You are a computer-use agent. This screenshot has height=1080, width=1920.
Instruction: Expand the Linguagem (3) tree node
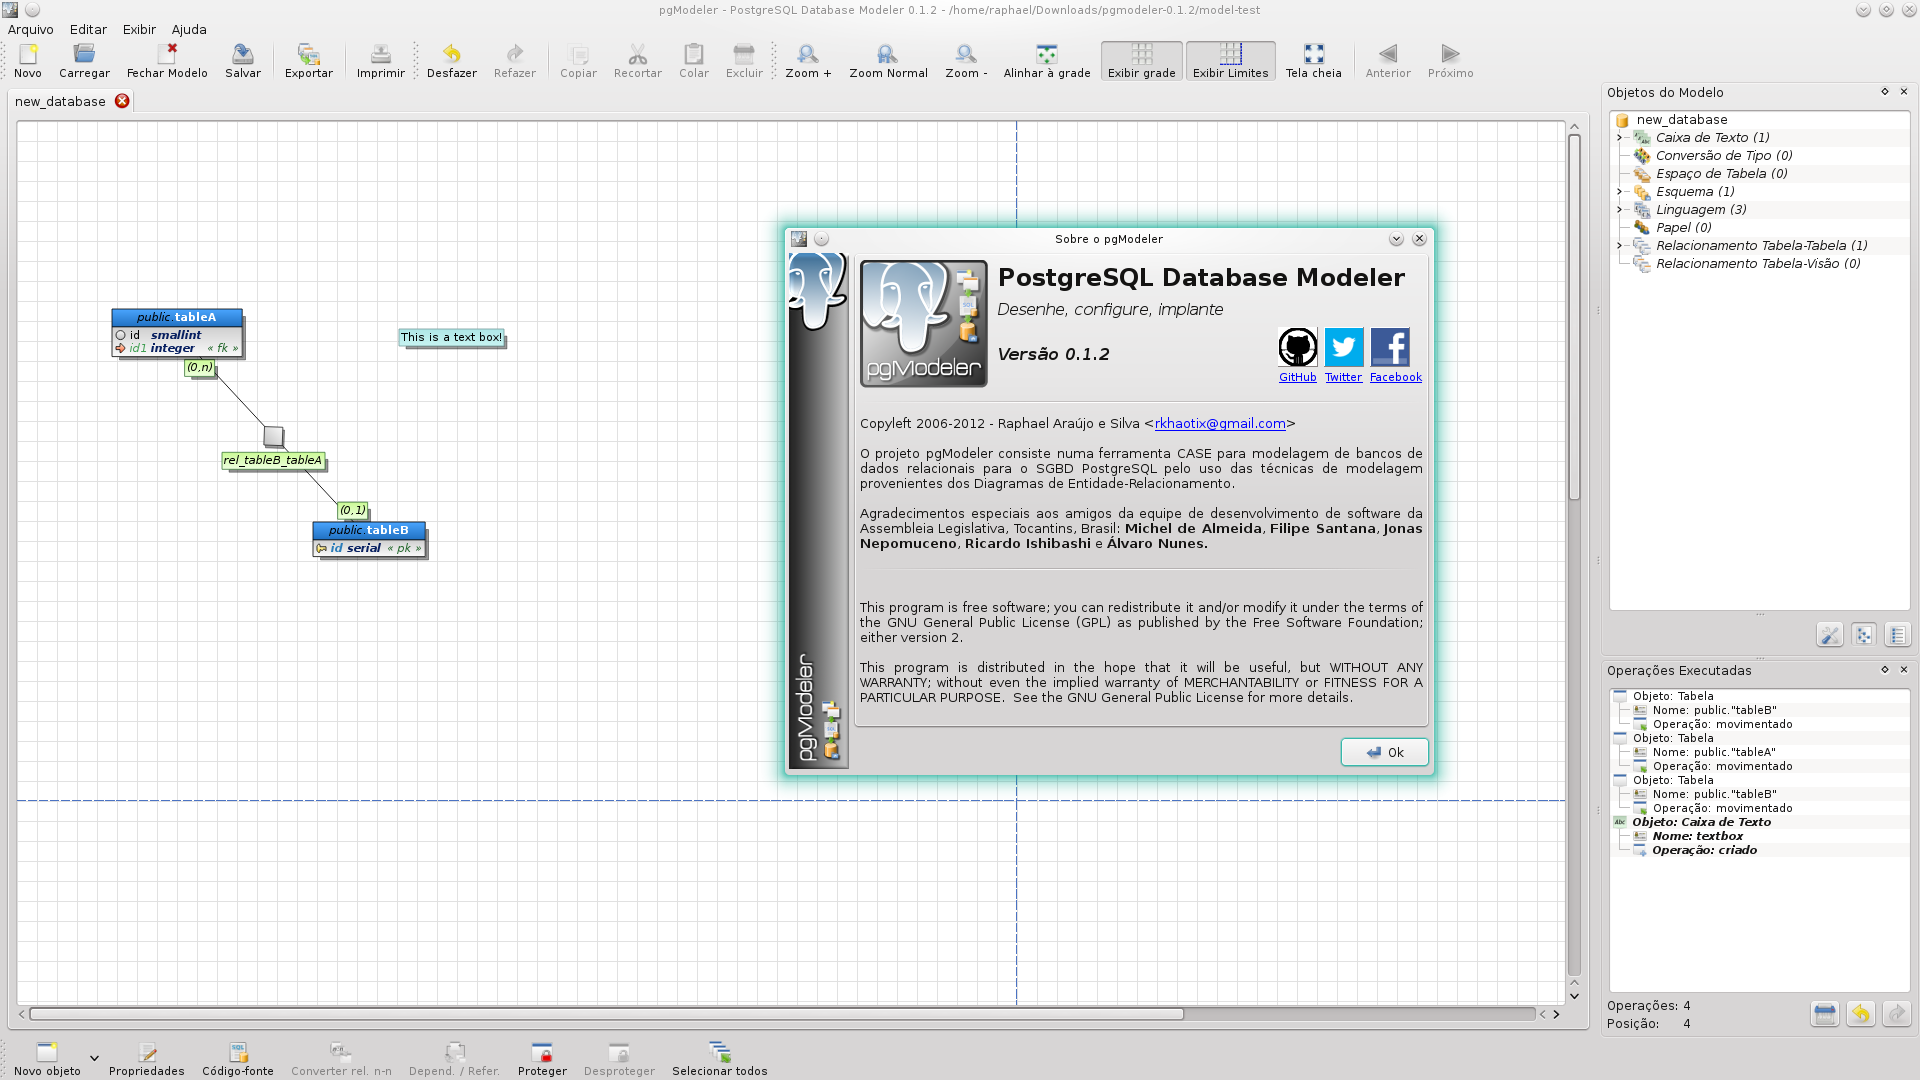click(x=1620, y=210)
